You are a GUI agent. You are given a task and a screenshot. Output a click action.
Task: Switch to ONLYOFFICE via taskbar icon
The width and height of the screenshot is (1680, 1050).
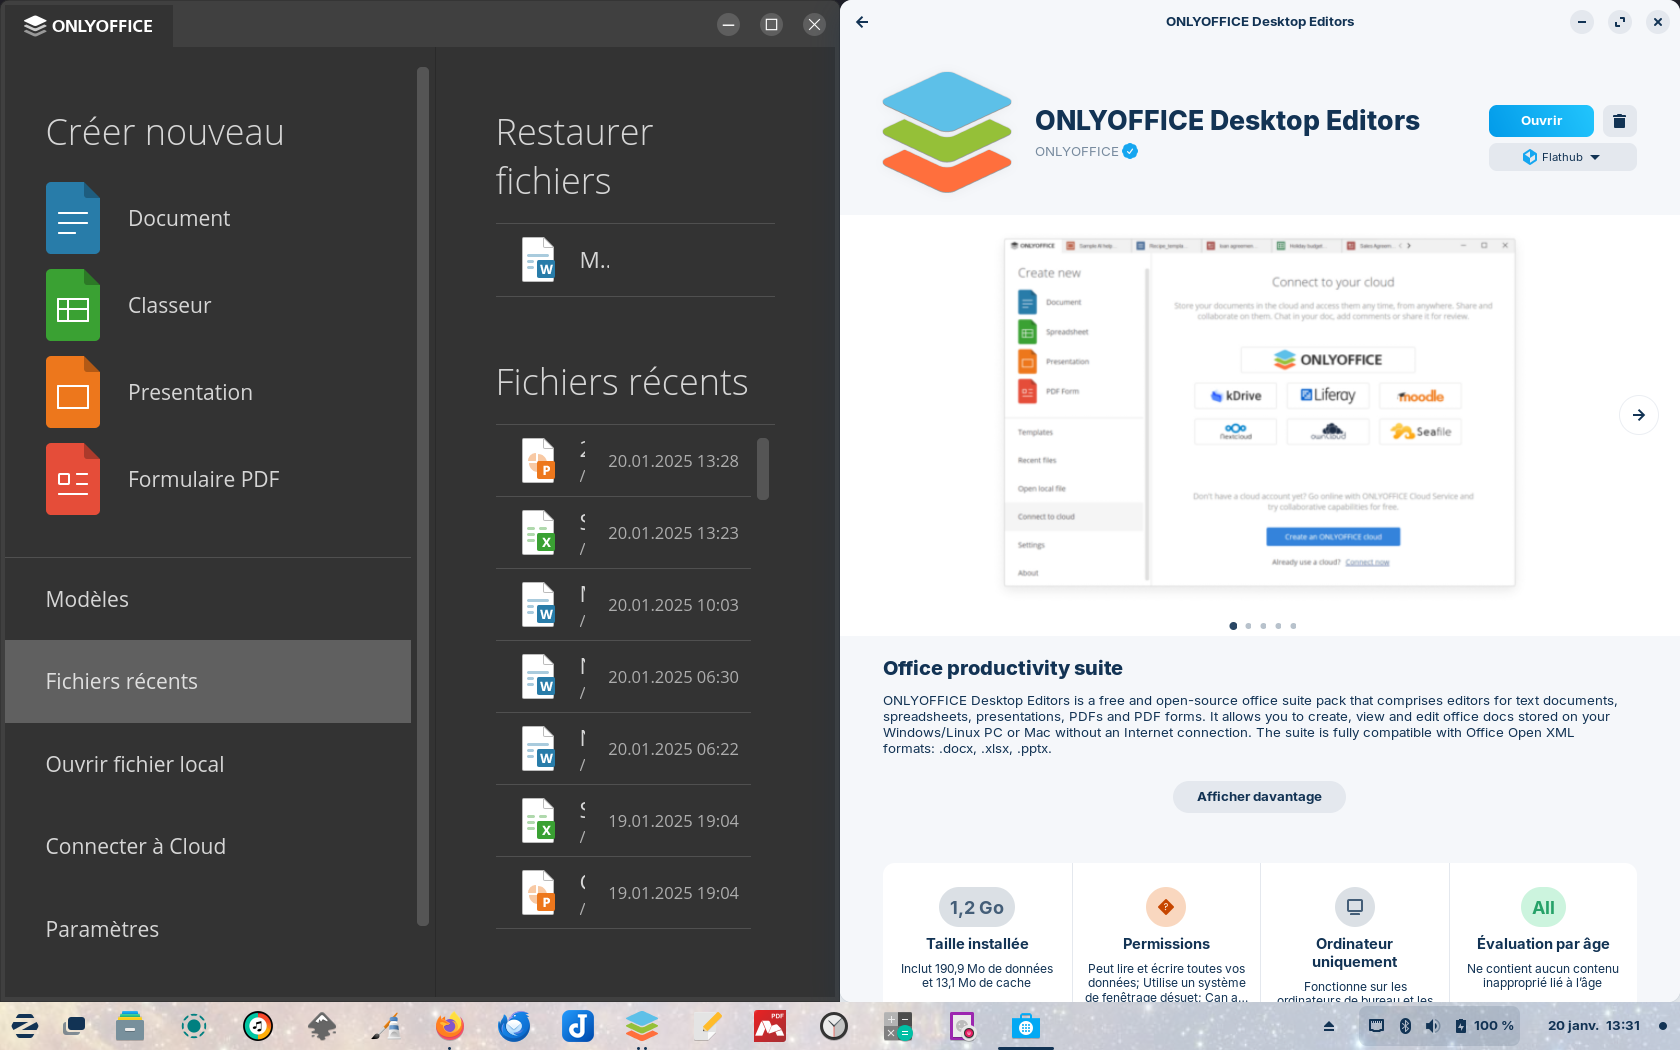pos(642,1026)
